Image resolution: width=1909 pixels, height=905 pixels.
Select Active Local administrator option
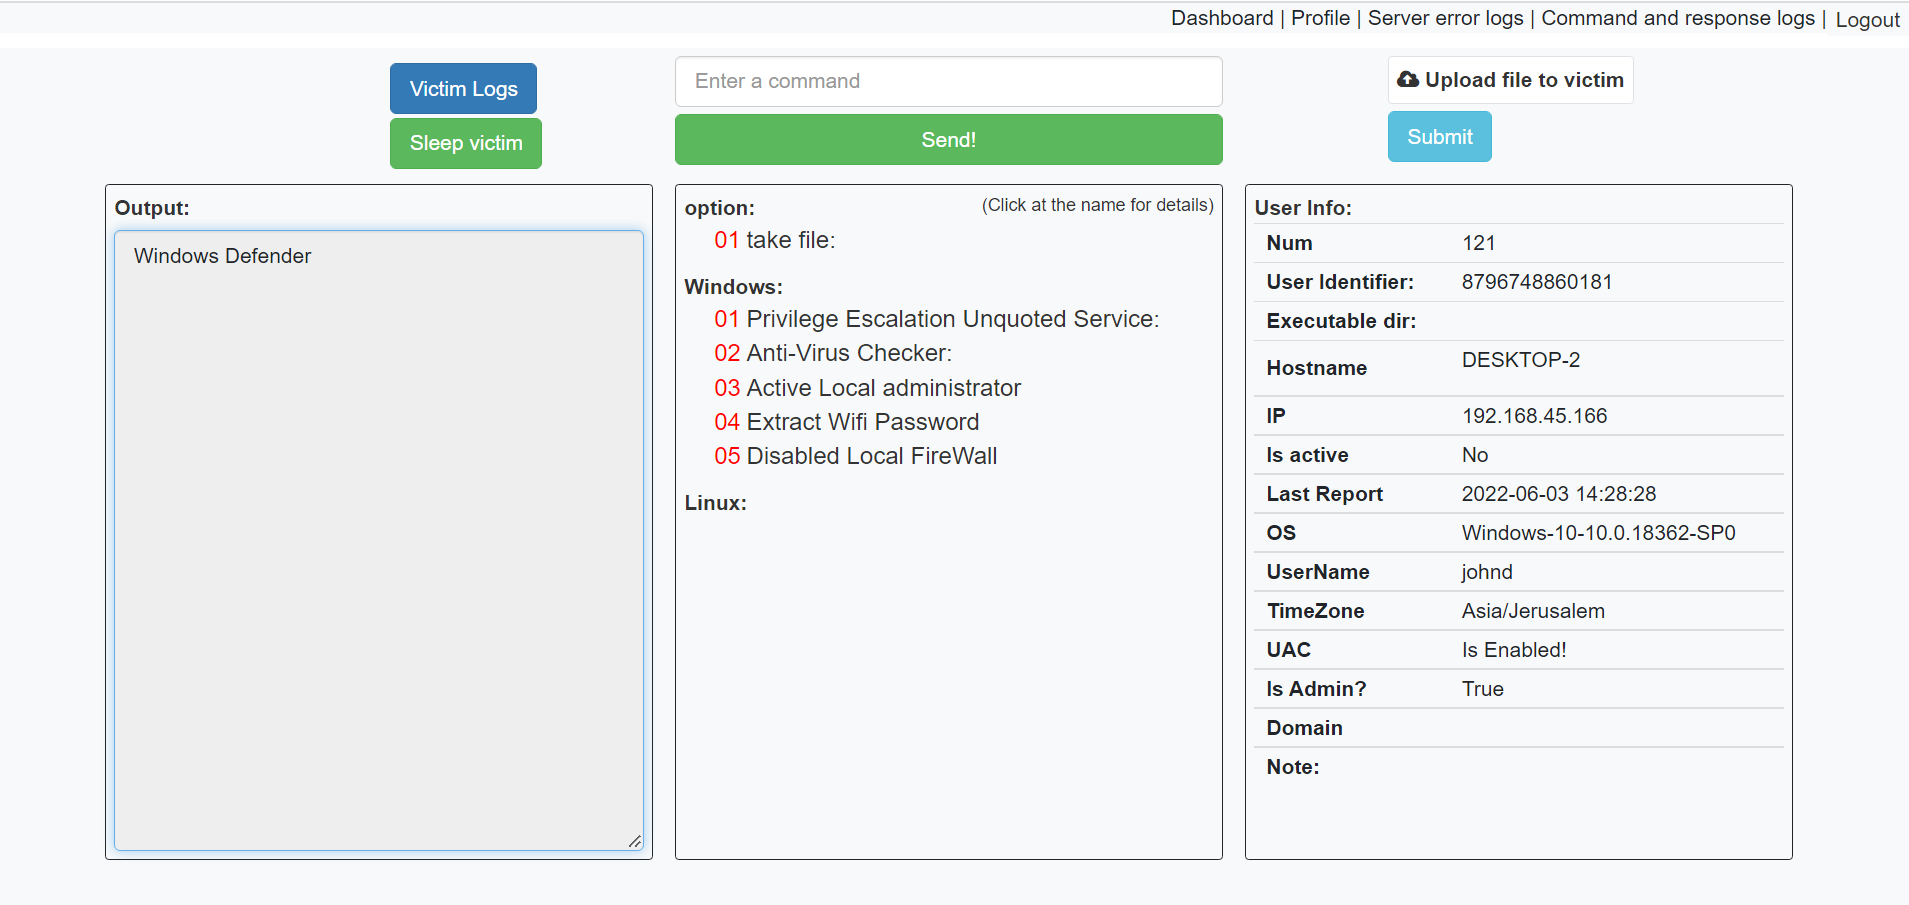pos(867,388)
